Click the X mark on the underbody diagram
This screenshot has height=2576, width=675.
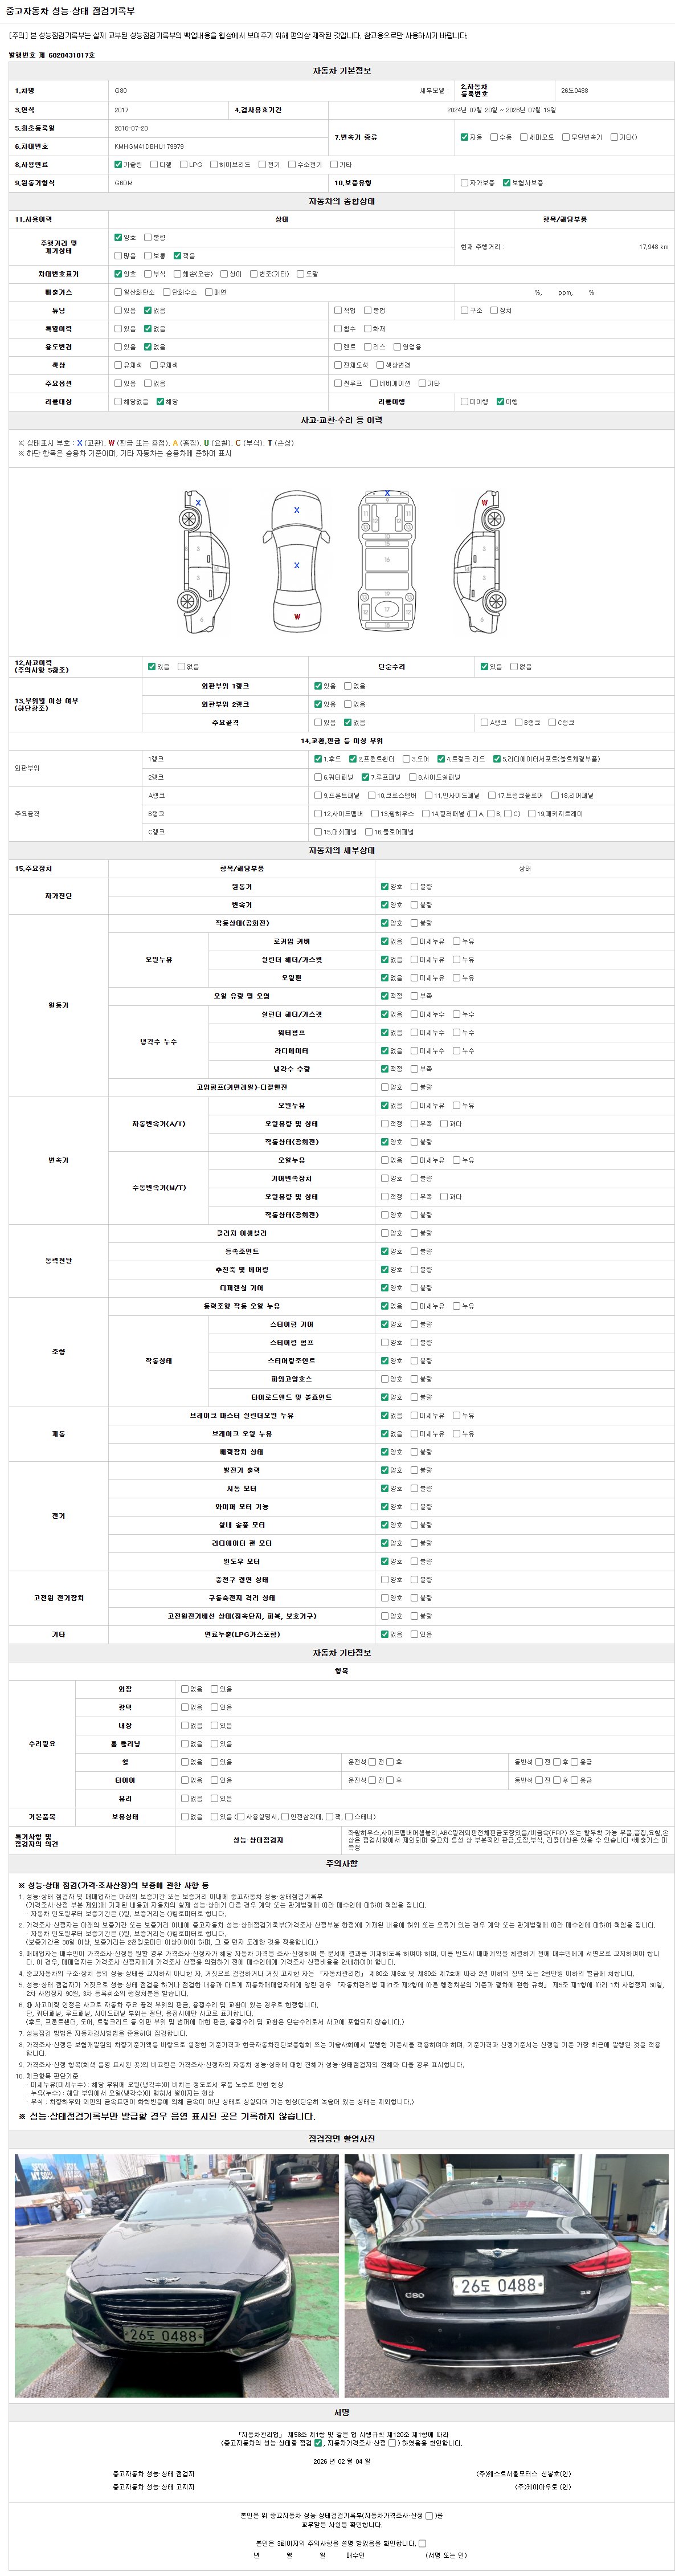tap(387, 494)
